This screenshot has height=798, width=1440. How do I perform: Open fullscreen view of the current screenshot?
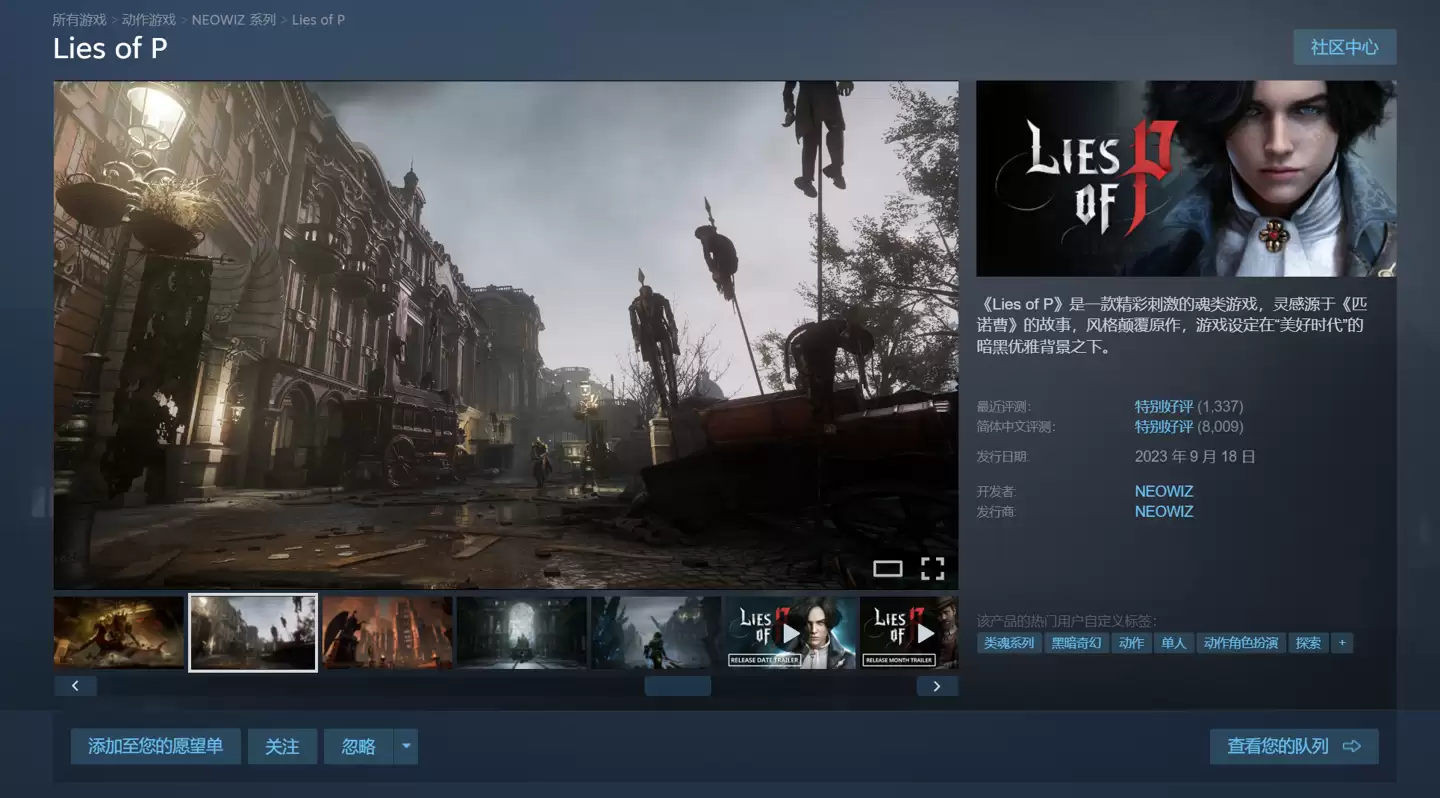click(933, 568)
